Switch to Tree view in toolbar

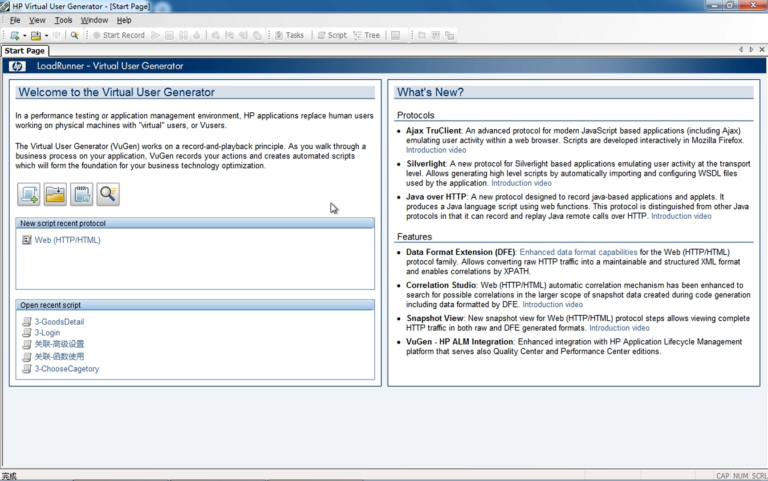pyautogui.click(x=367, y=35)
